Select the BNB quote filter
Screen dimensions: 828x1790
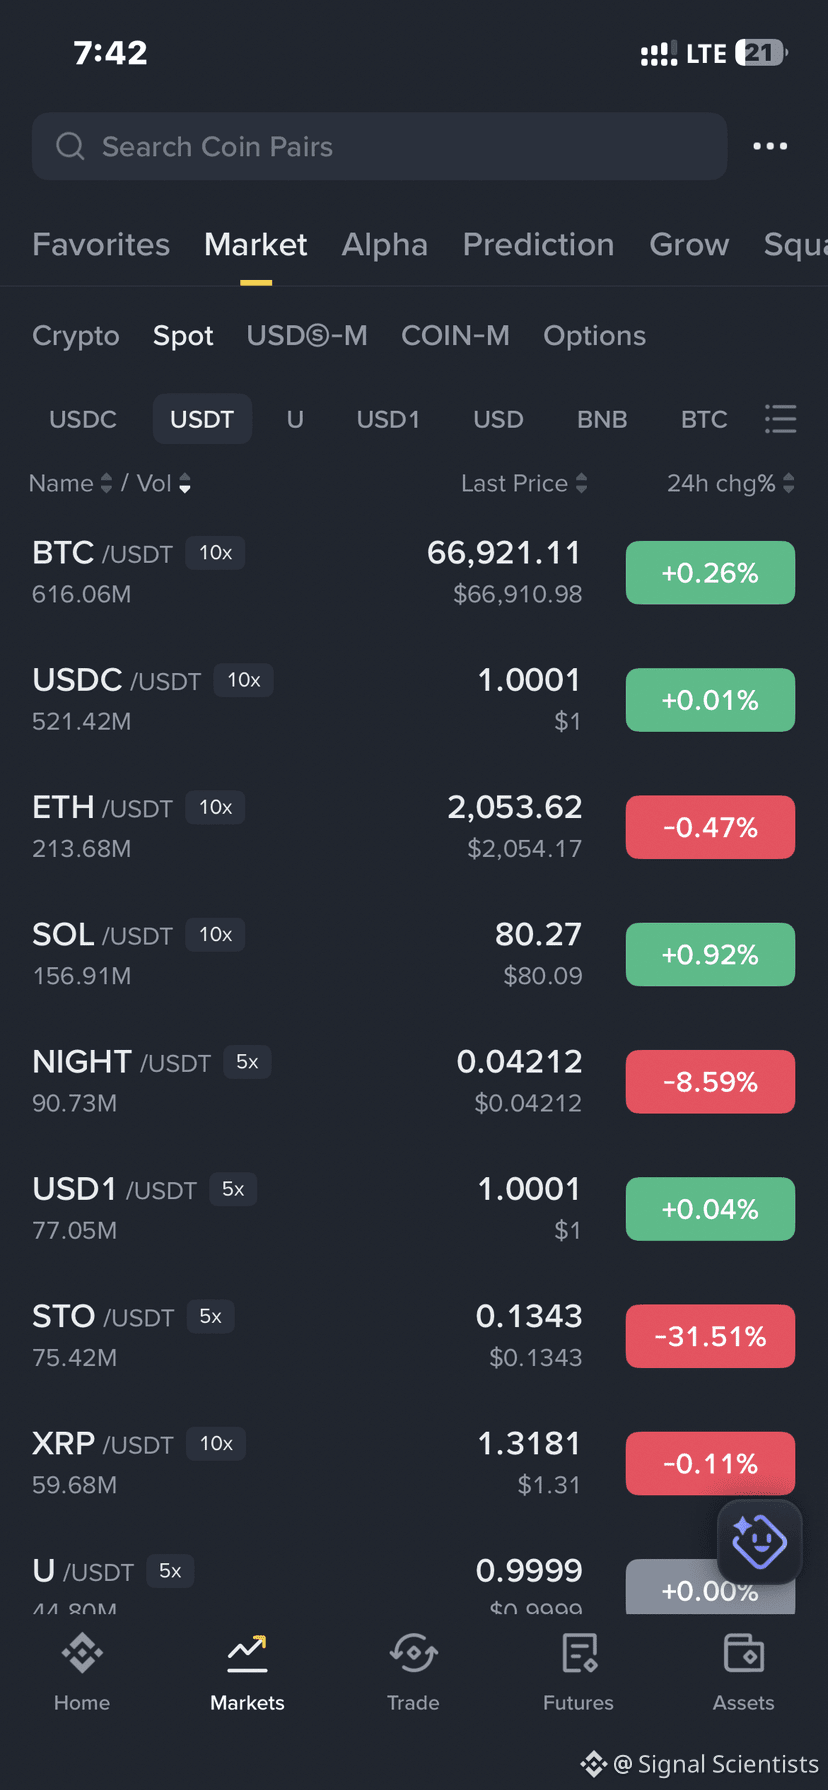click(602, 419)
